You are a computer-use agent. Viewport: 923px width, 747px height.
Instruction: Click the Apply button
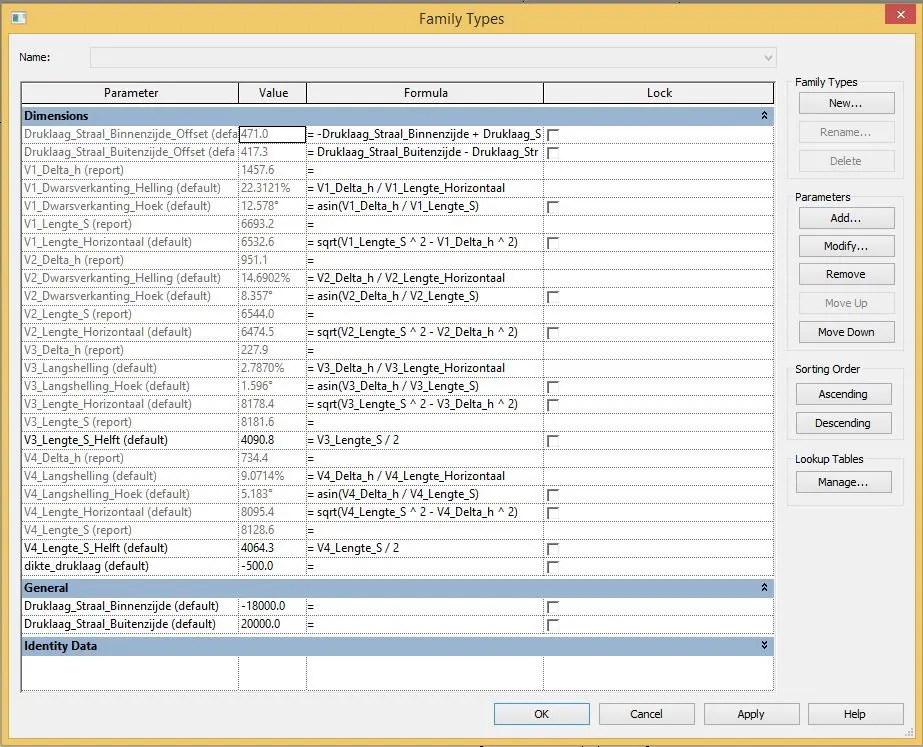pos(751,714)
